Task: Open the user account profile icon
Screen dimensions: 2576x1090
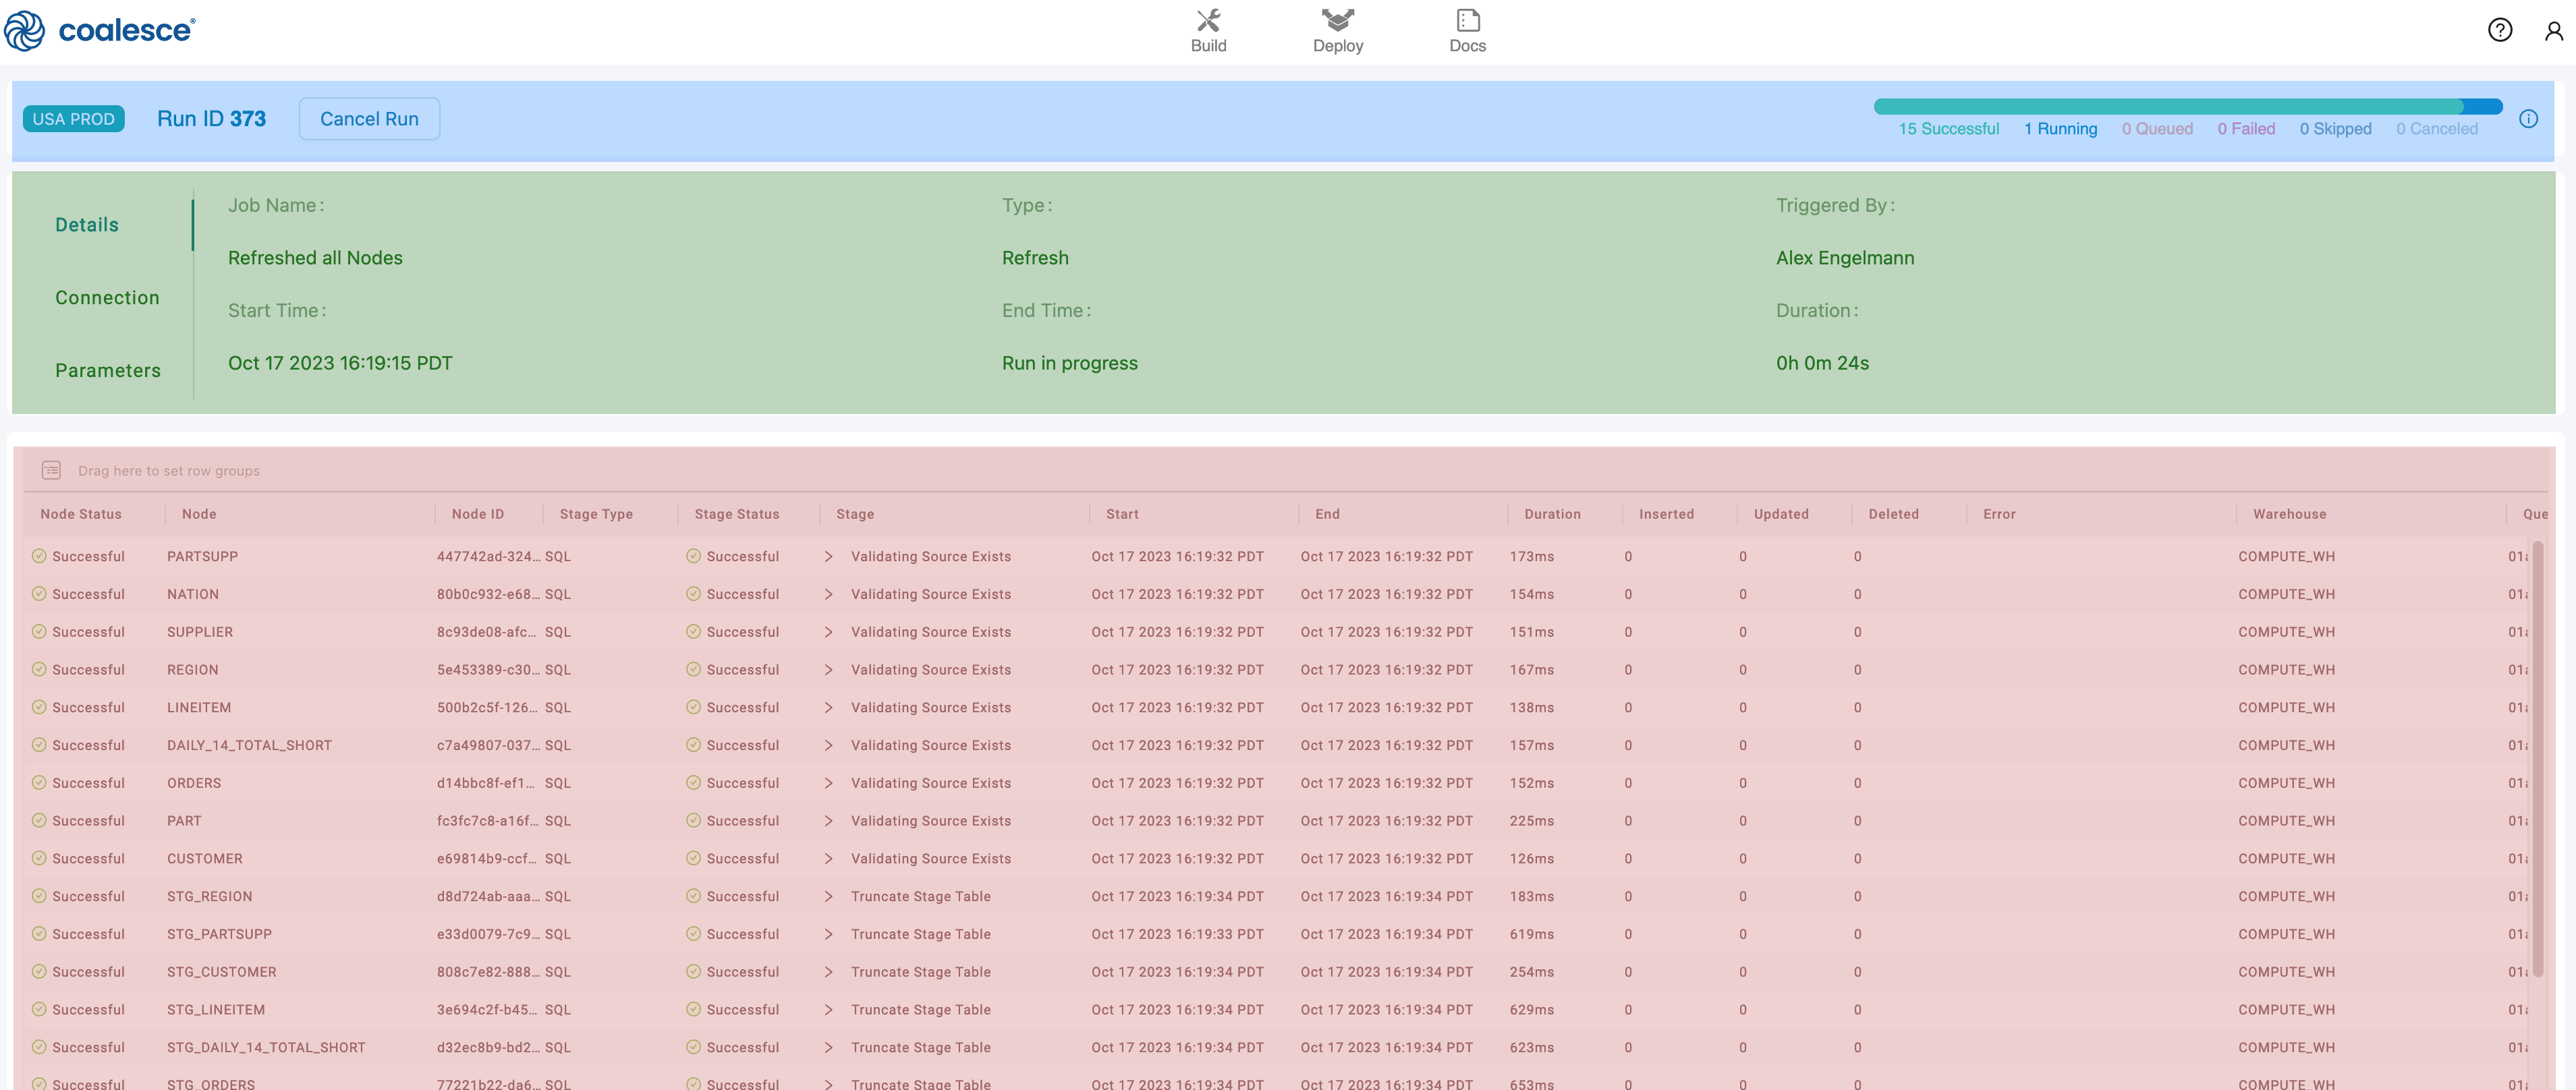Action: click(2553, 31)
